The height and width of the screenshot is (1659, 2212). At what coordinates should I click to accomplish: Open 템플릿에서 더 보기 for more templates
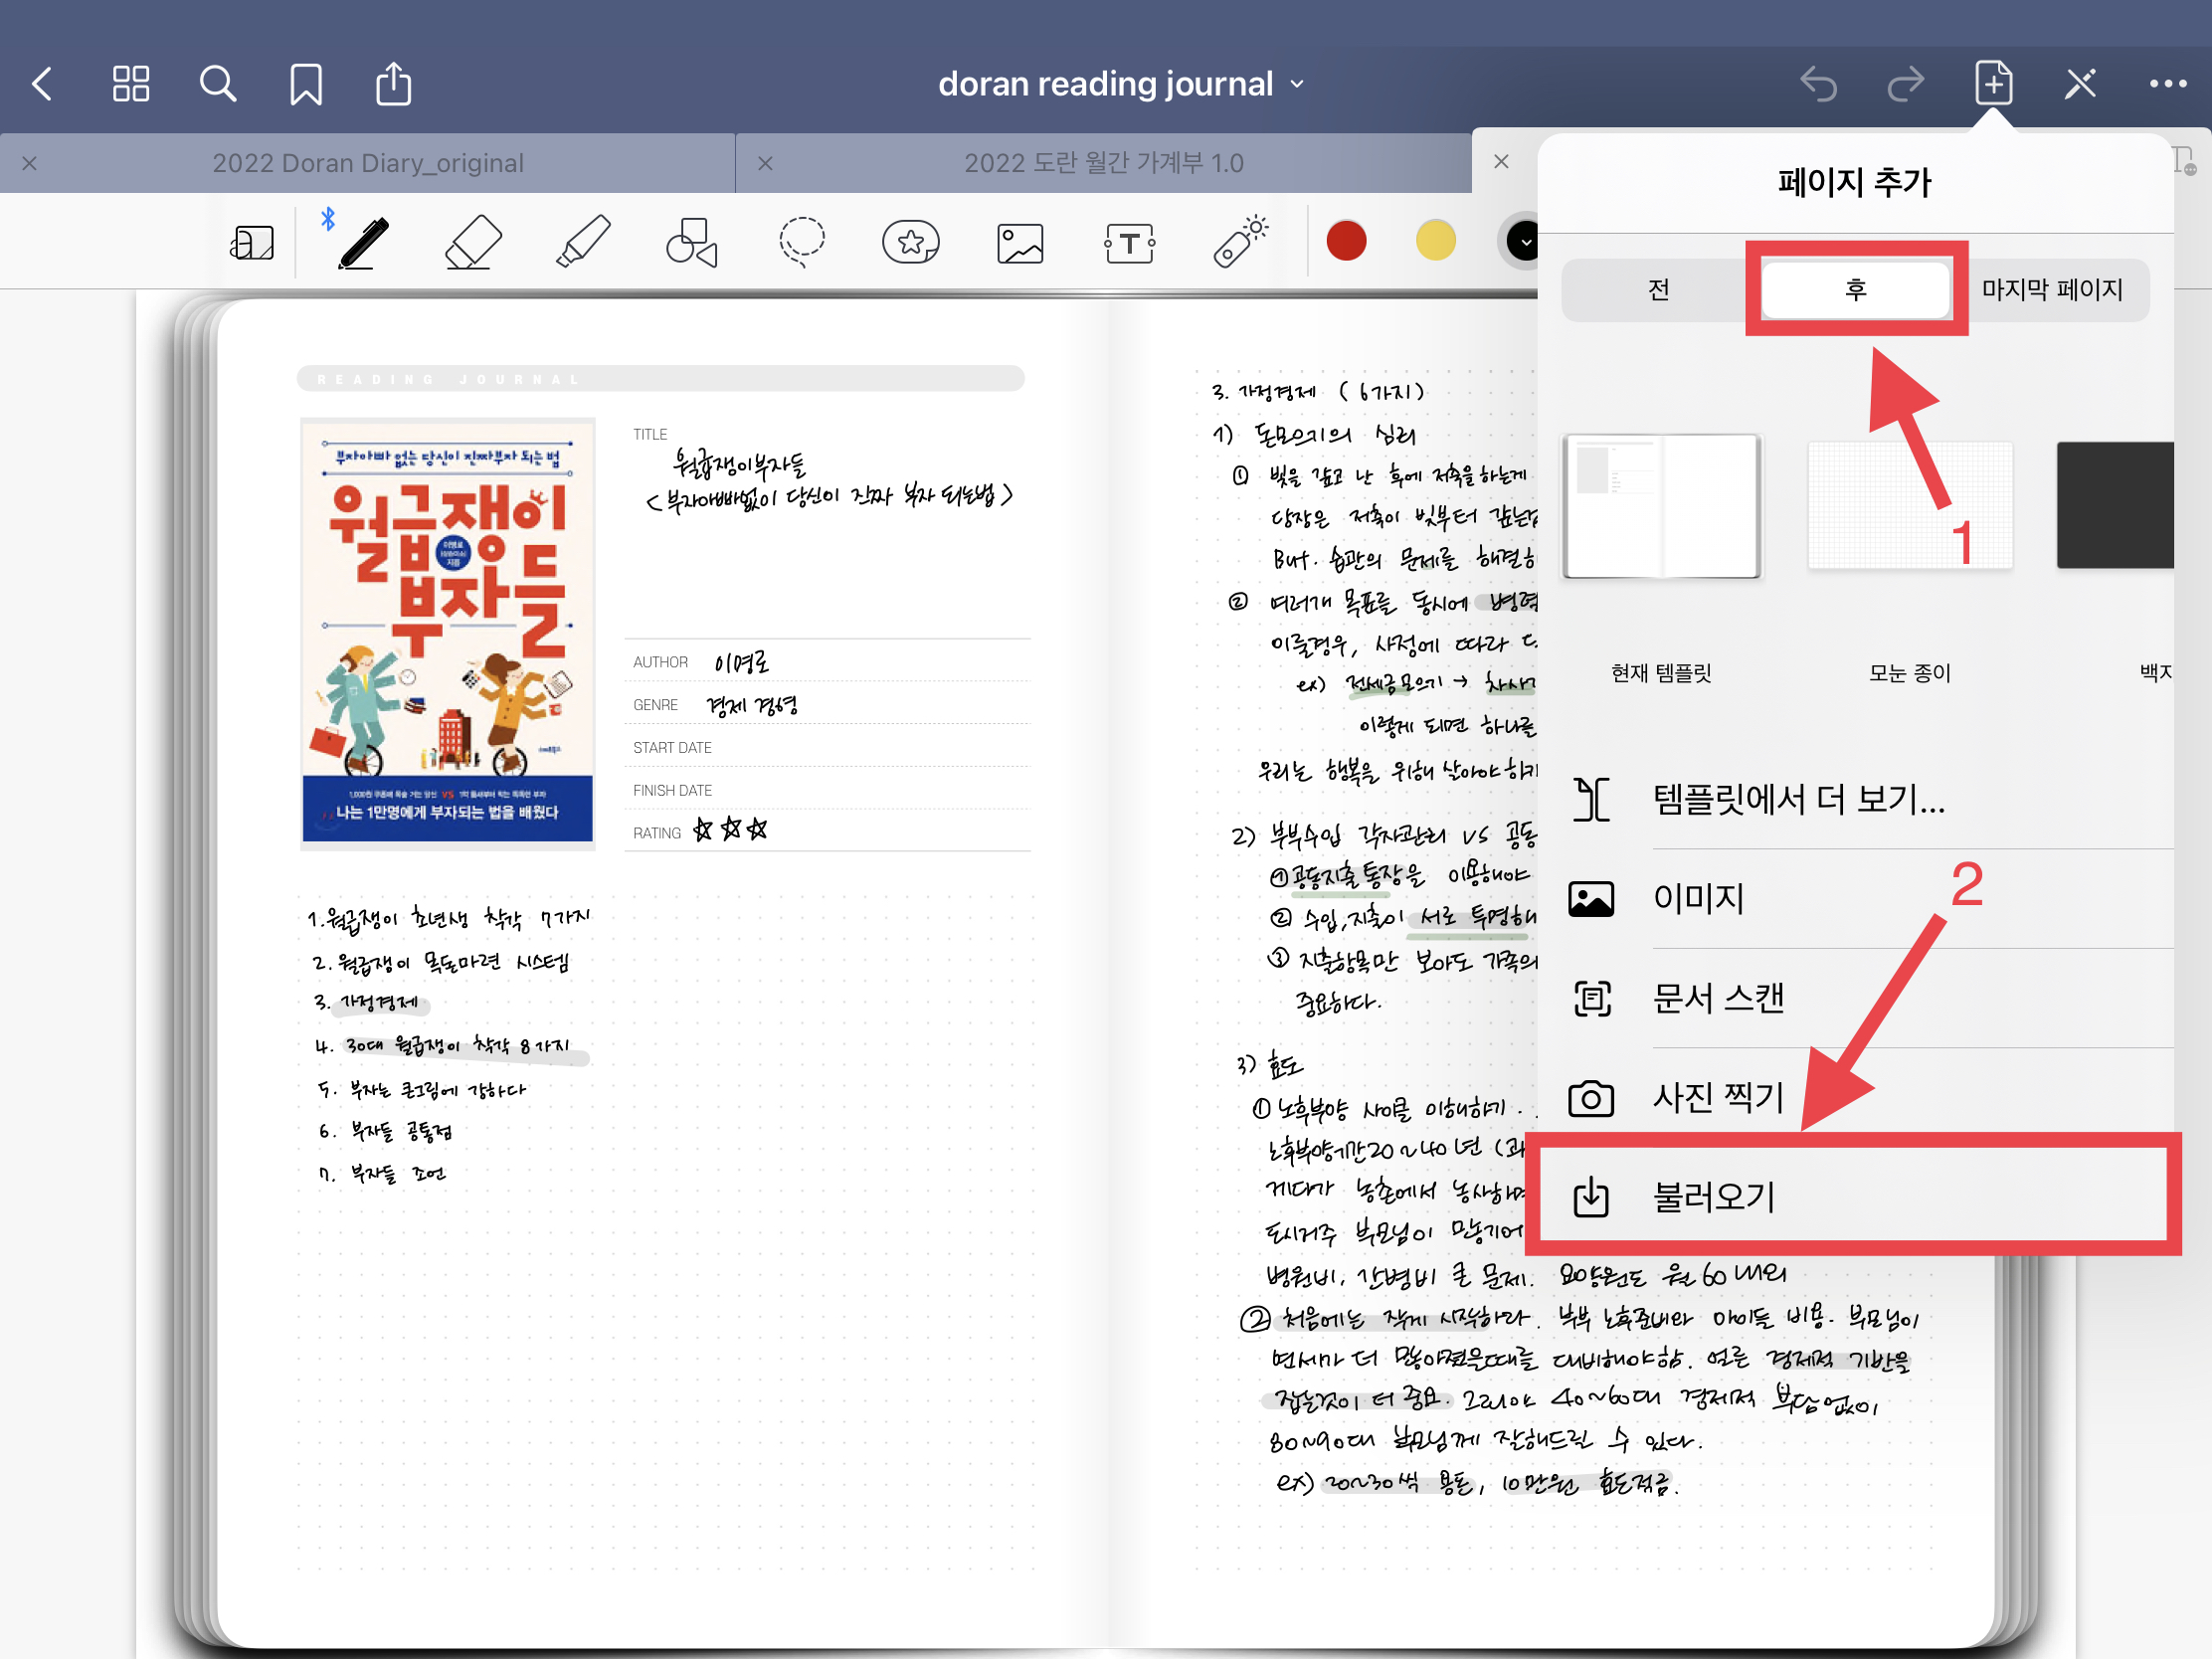pos(1797,799)
